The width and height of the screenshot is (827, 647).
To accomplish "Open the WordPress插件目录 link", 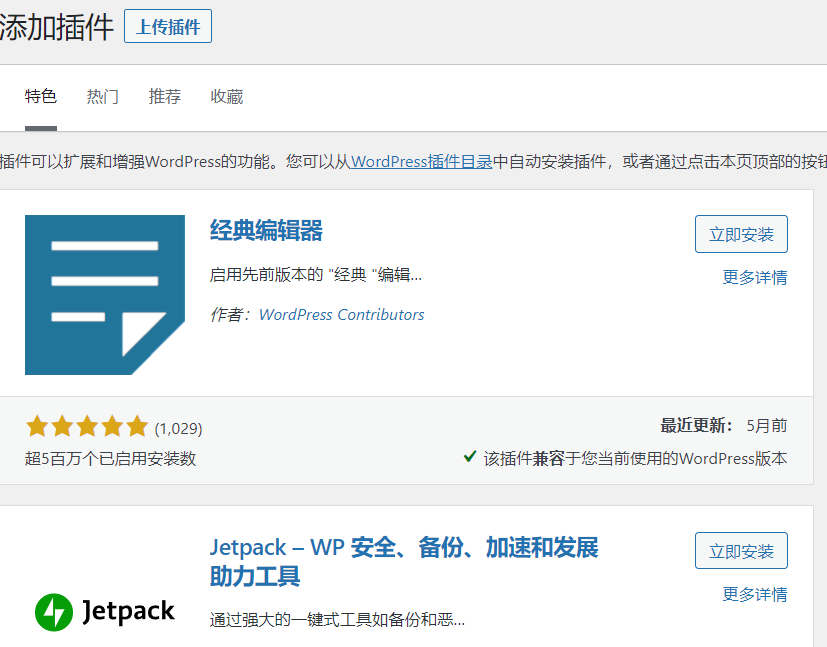I will click(421, 161).
